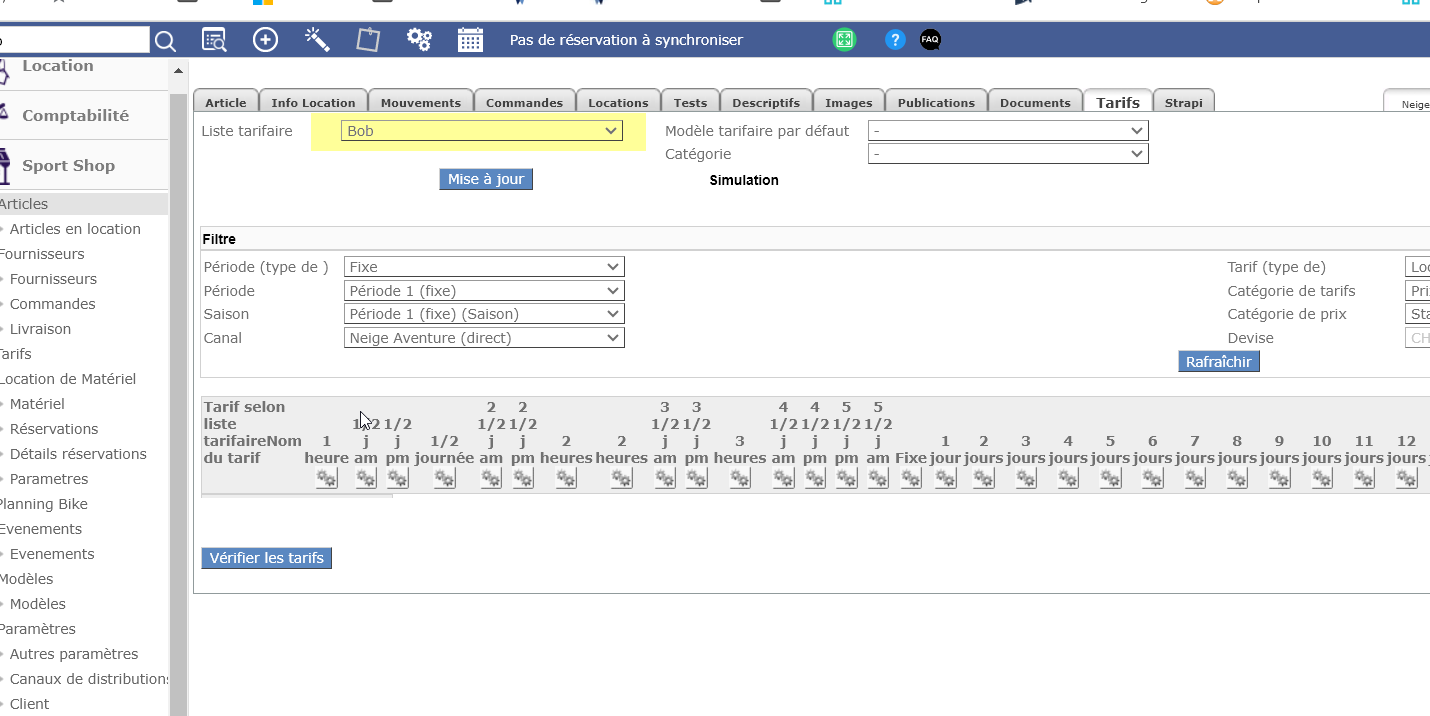The height and width of the screenshot is (716, 1430).
Task: Open the Canal dropdown
Action: (484, 338)
